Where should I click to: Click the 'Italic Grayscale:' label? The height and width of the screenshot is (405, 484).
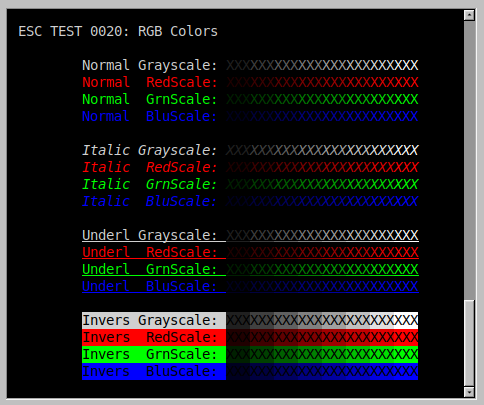pos(150,151)
